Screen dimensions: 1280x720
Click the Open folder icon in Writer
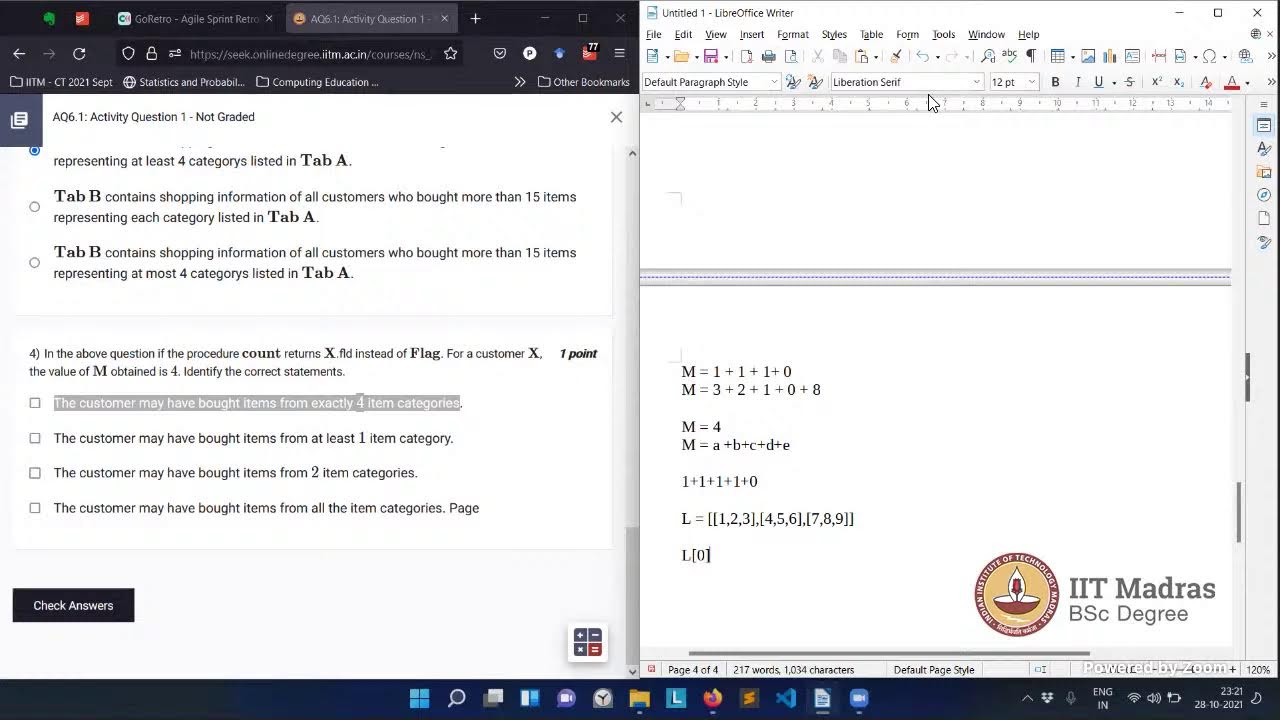coord(682,56)
